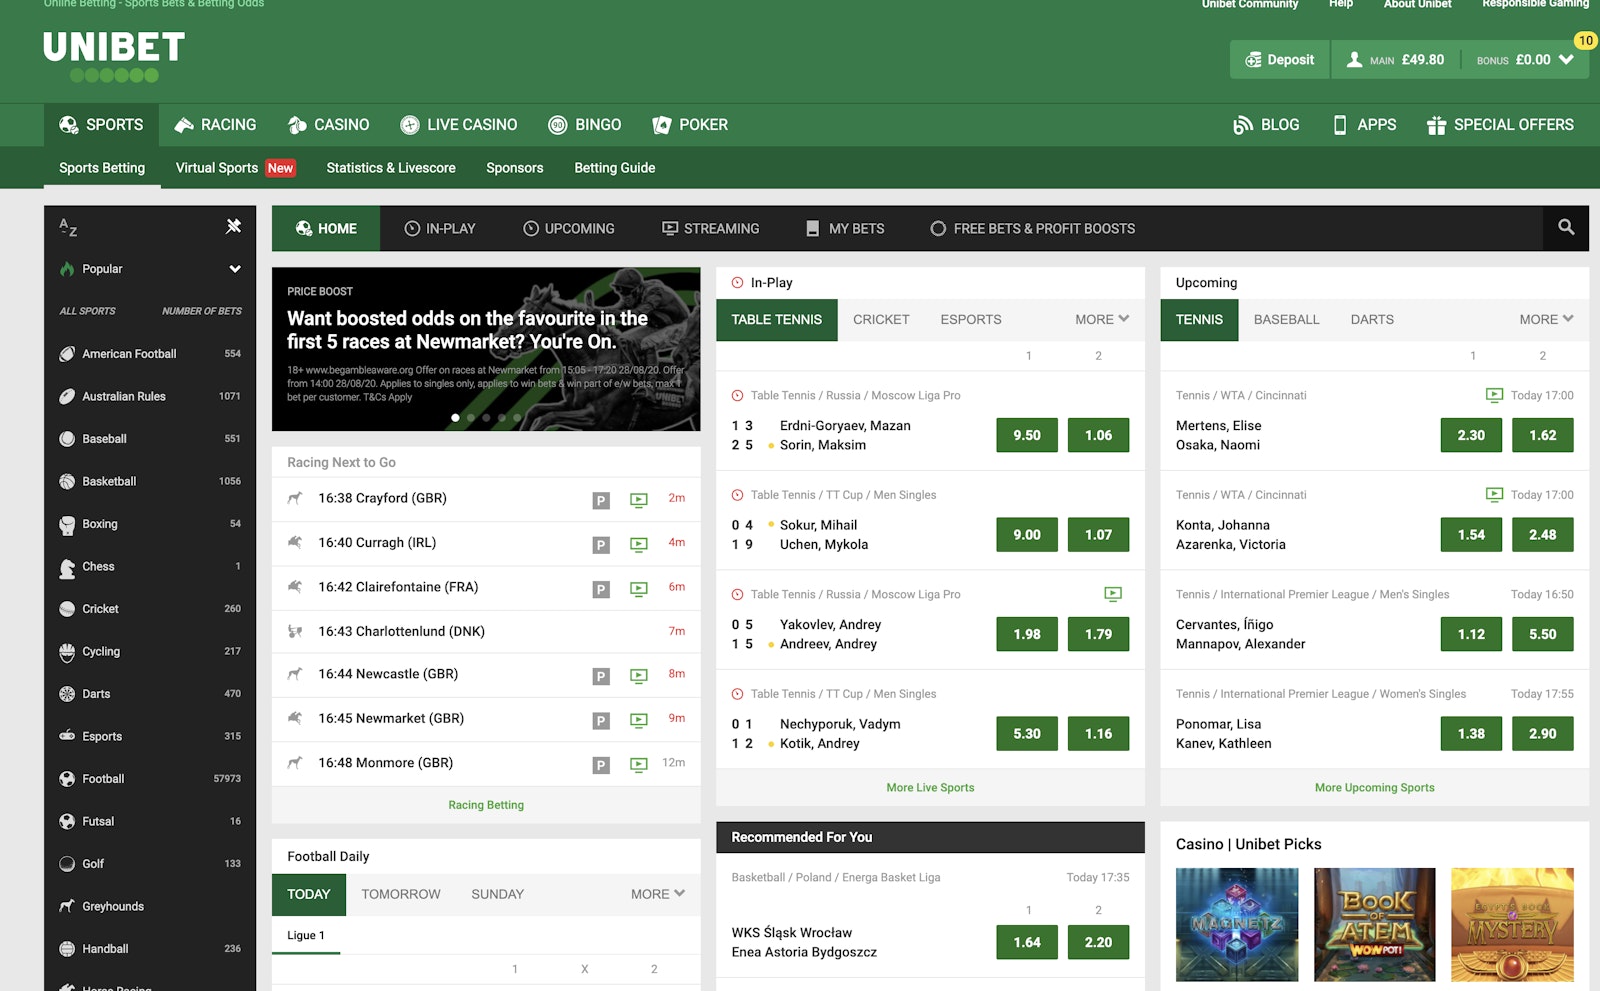Select the TOMORROW tab in Football Daily

(400, 894)
